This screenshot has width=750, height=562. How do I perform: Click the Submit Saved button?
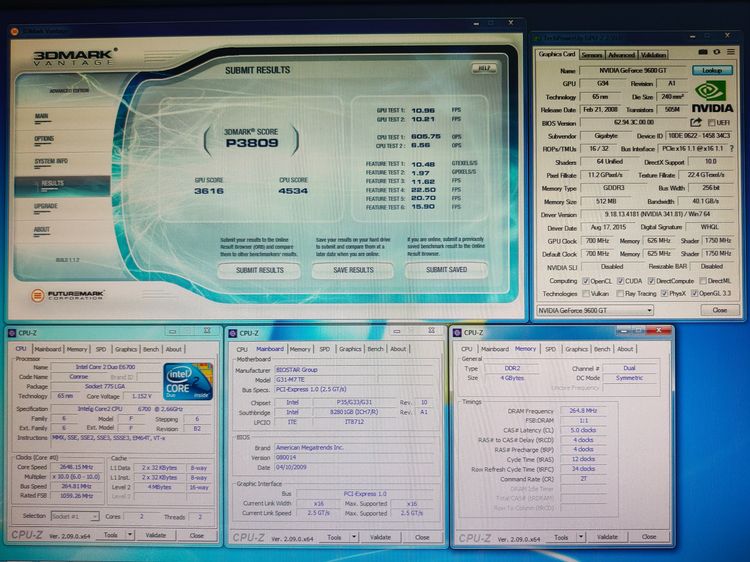446,270
